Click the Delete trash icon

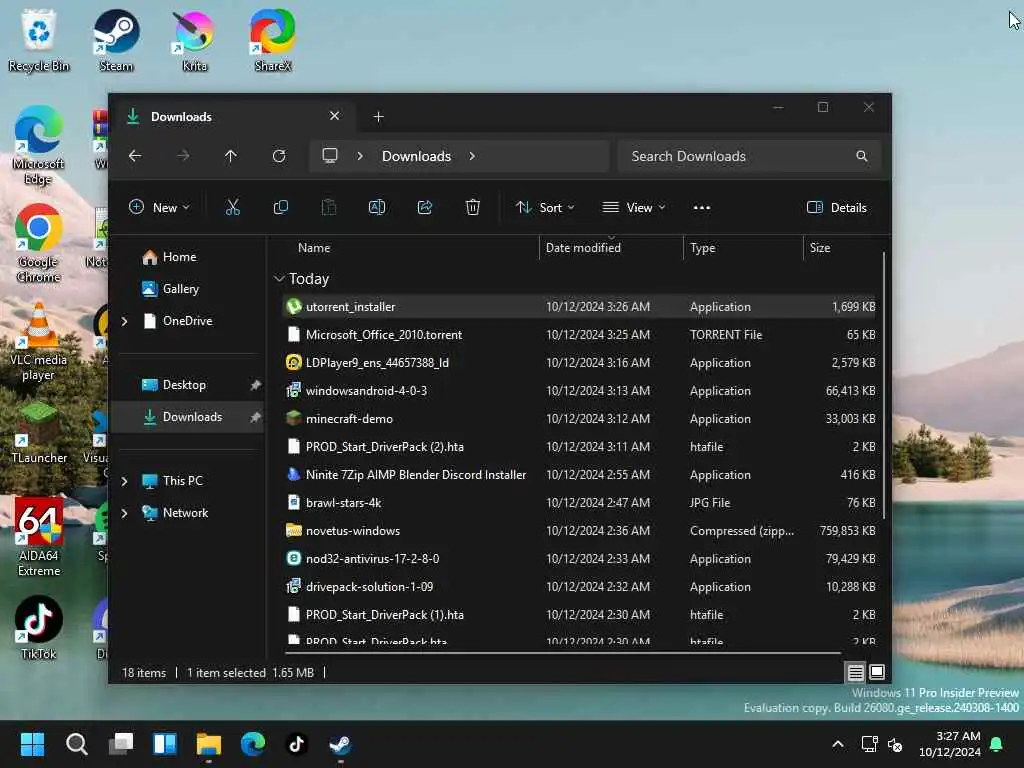coord(473,208)
